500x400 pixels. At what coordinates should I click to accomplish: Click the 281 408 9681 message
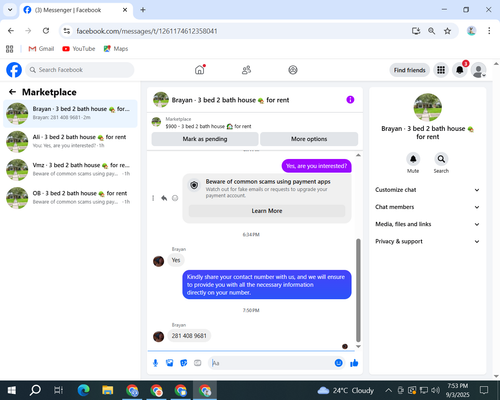189,336
